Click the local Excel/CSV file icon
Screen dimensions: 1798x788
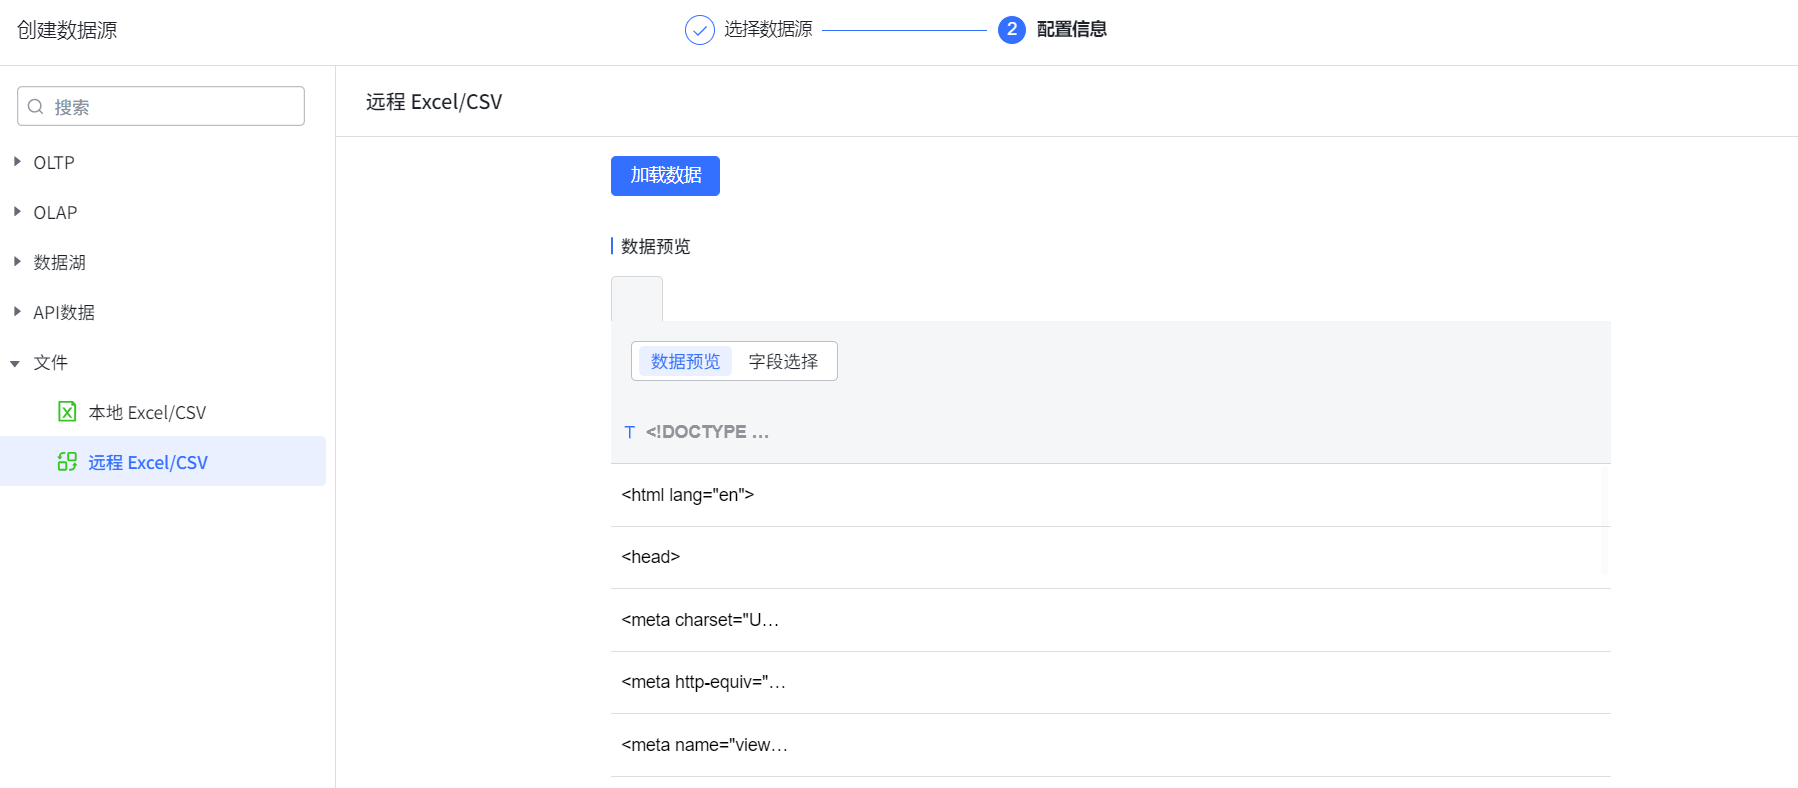coord(67,412)
